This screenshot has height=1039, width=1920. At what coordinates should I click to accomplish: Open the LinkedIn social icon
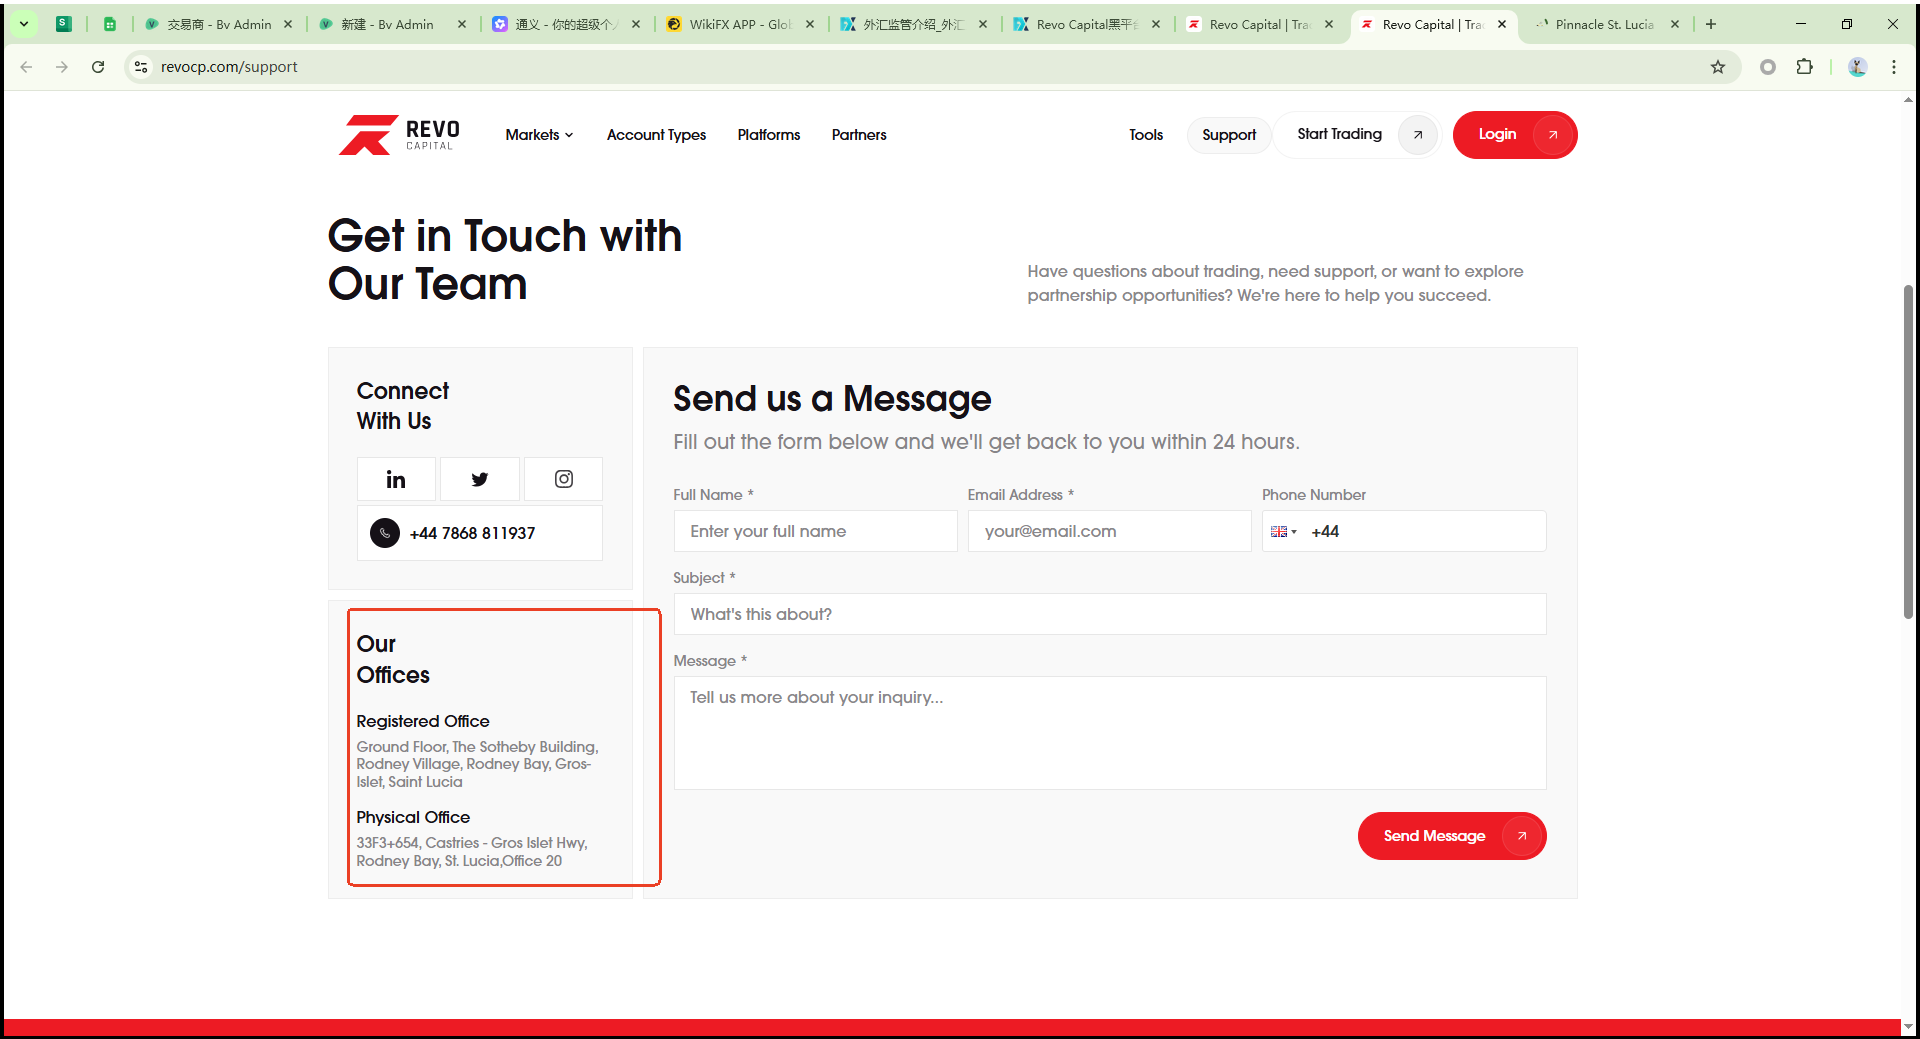coord(396,480)
